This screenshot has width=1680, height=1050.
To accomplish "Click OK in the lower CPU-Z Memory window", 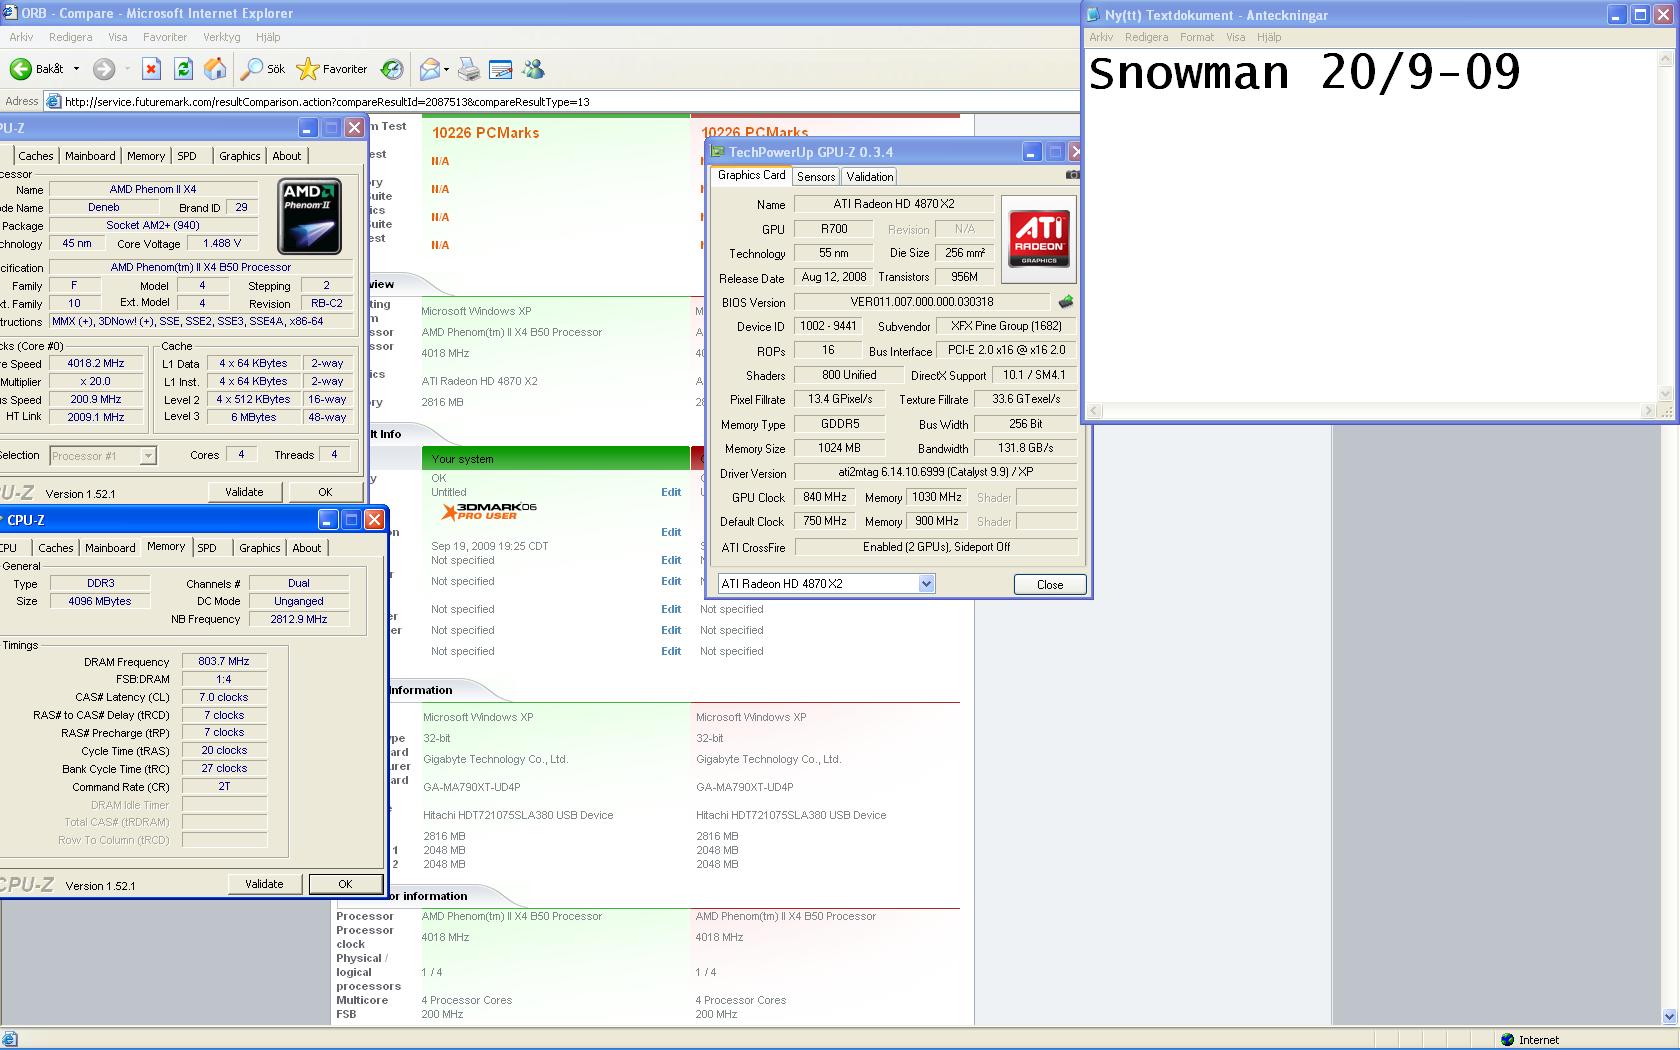I will tap(345, 884).
